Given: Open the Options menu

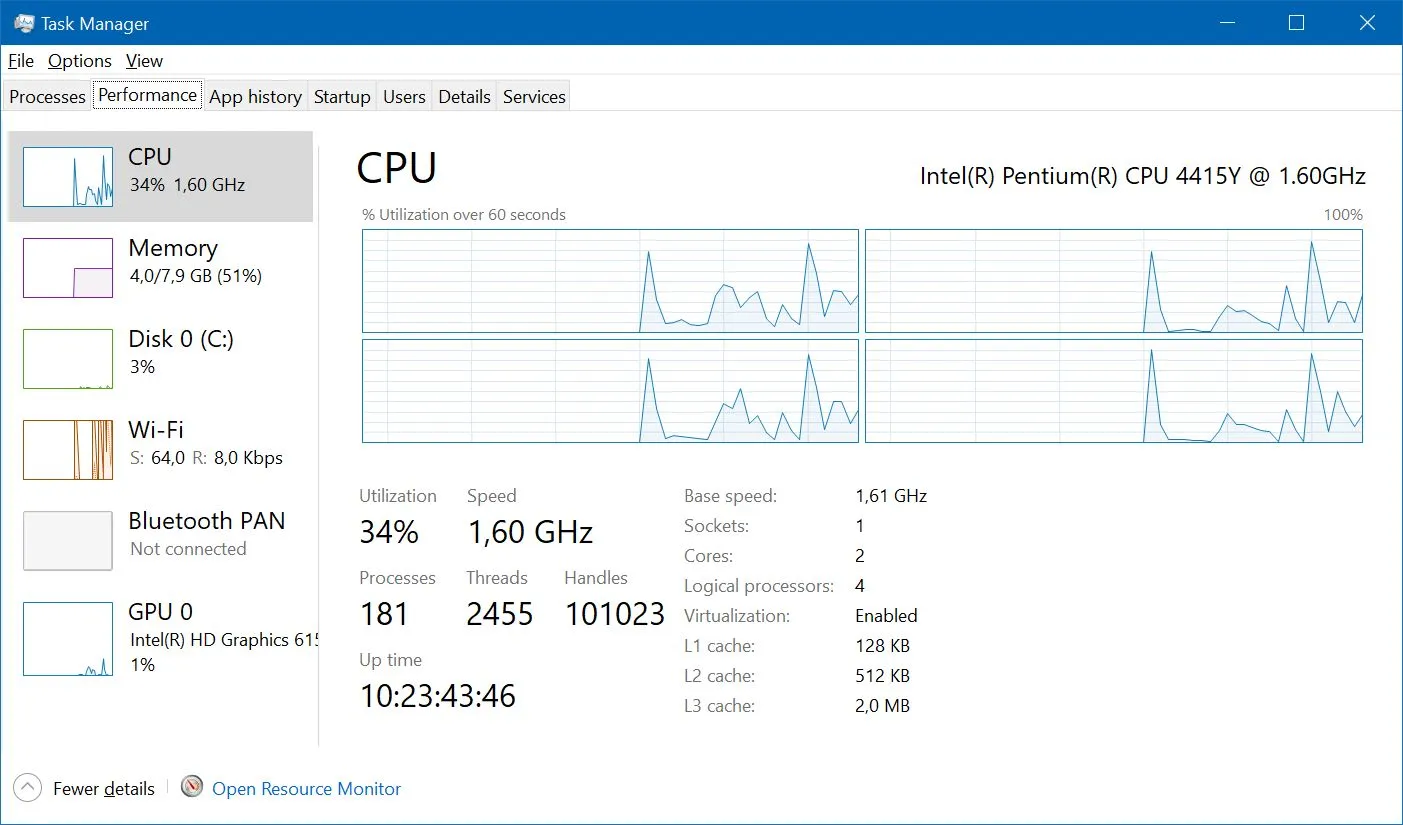Looking at the screenshot, I should click(x=80, y=61).
